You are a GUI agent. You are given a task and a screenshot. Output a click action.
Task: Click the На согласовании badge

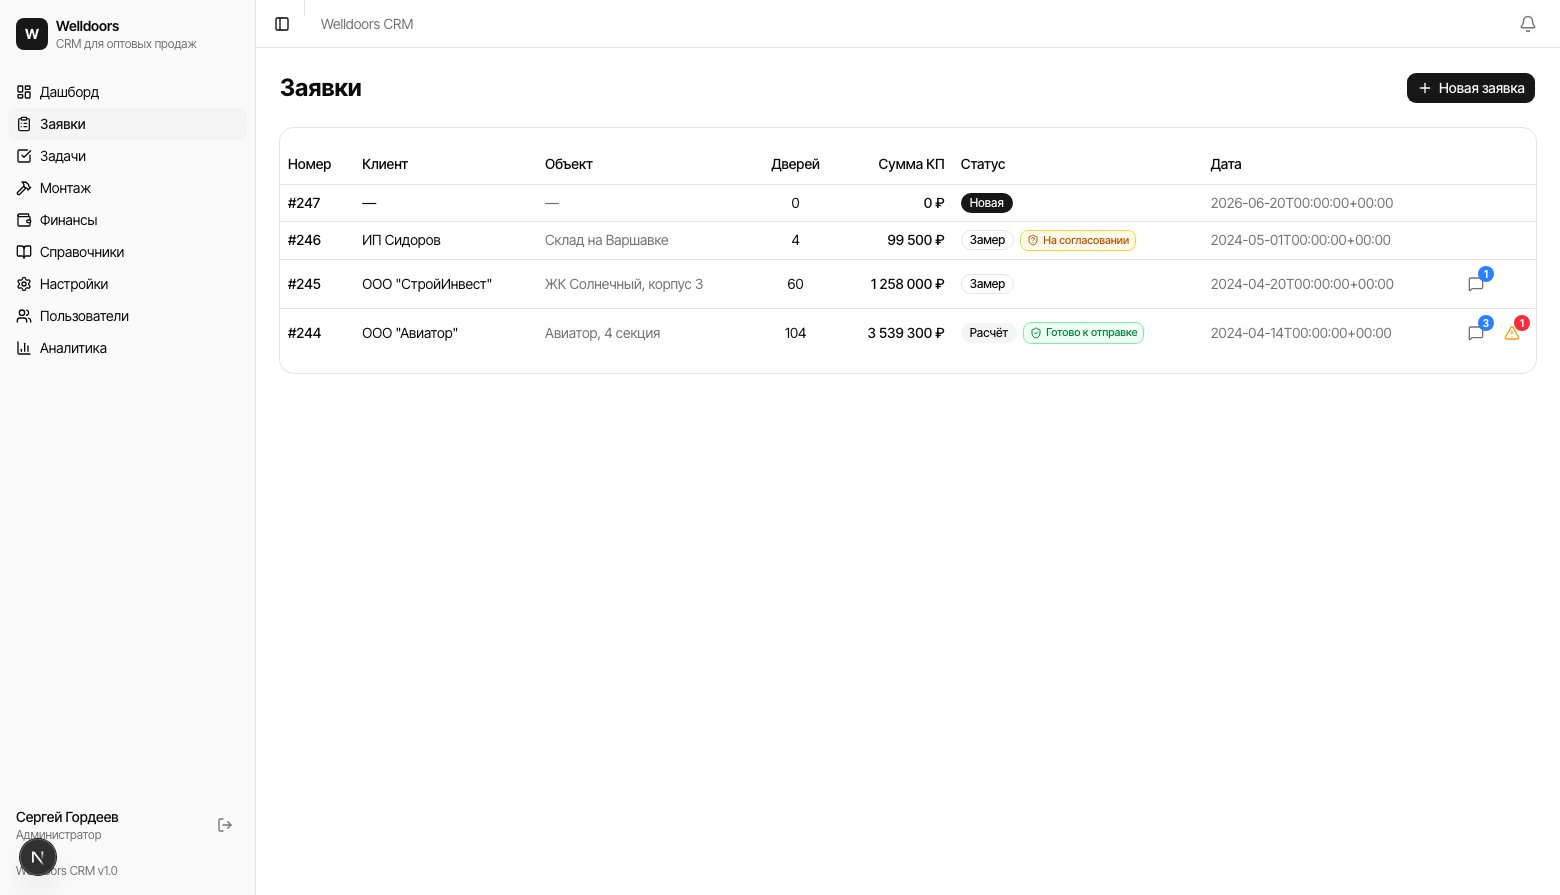(x=1078, y=240)
